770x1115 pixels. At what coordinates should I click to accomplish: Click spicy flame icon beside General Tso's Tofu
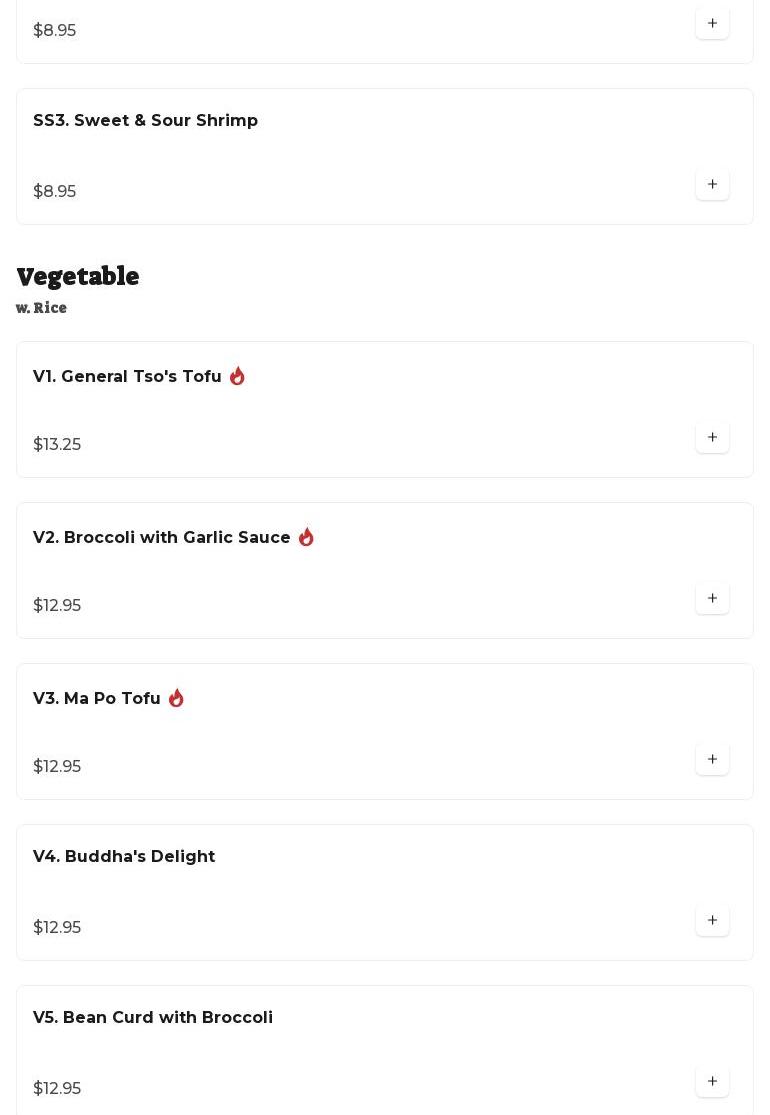237,376
